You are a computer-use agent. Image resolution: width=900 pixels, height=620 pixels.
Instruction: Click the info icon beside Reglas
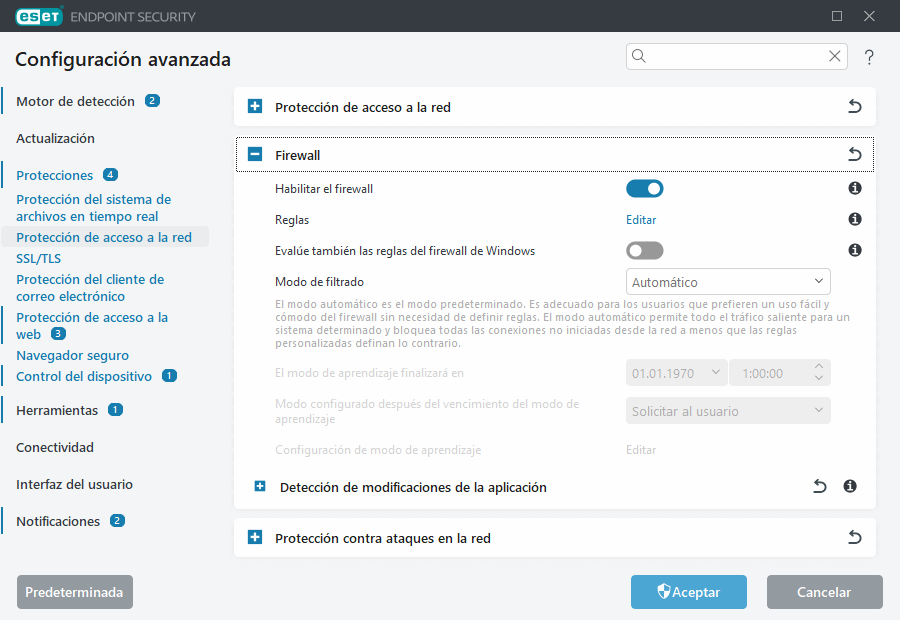click(x=854, y=219)
